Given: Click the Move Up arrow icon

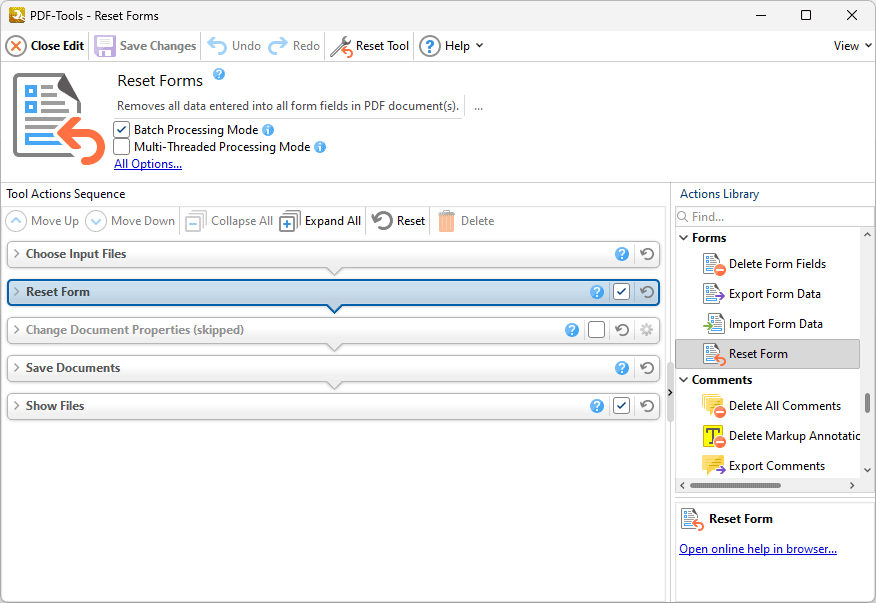Looking at the screenshot, I should pos(17,221).
